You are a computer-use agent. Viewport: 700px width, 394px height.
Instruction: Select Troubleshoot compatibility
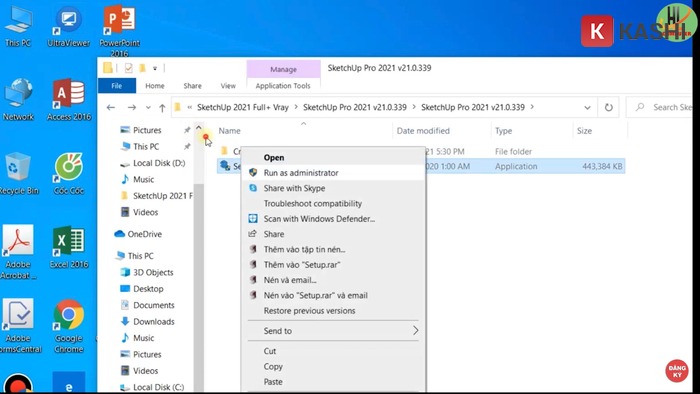tap(333, 203)
